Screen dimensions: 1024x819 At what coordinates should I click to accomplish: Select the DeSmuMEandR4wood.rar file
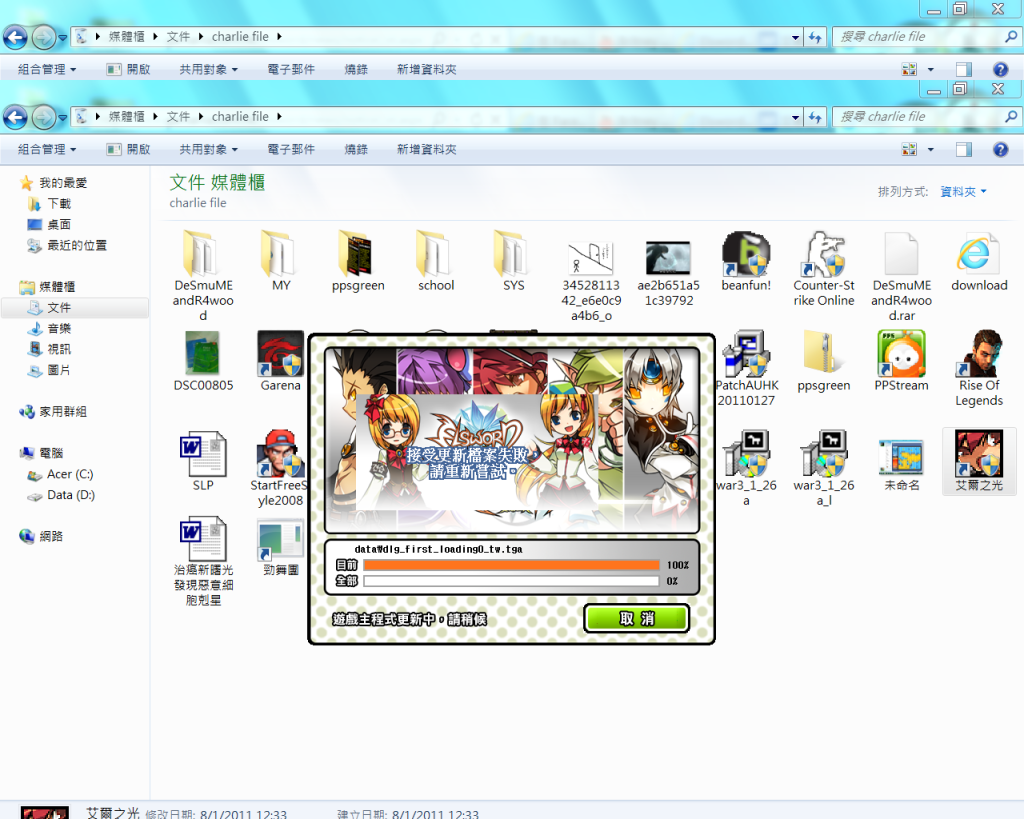(901, 276)
